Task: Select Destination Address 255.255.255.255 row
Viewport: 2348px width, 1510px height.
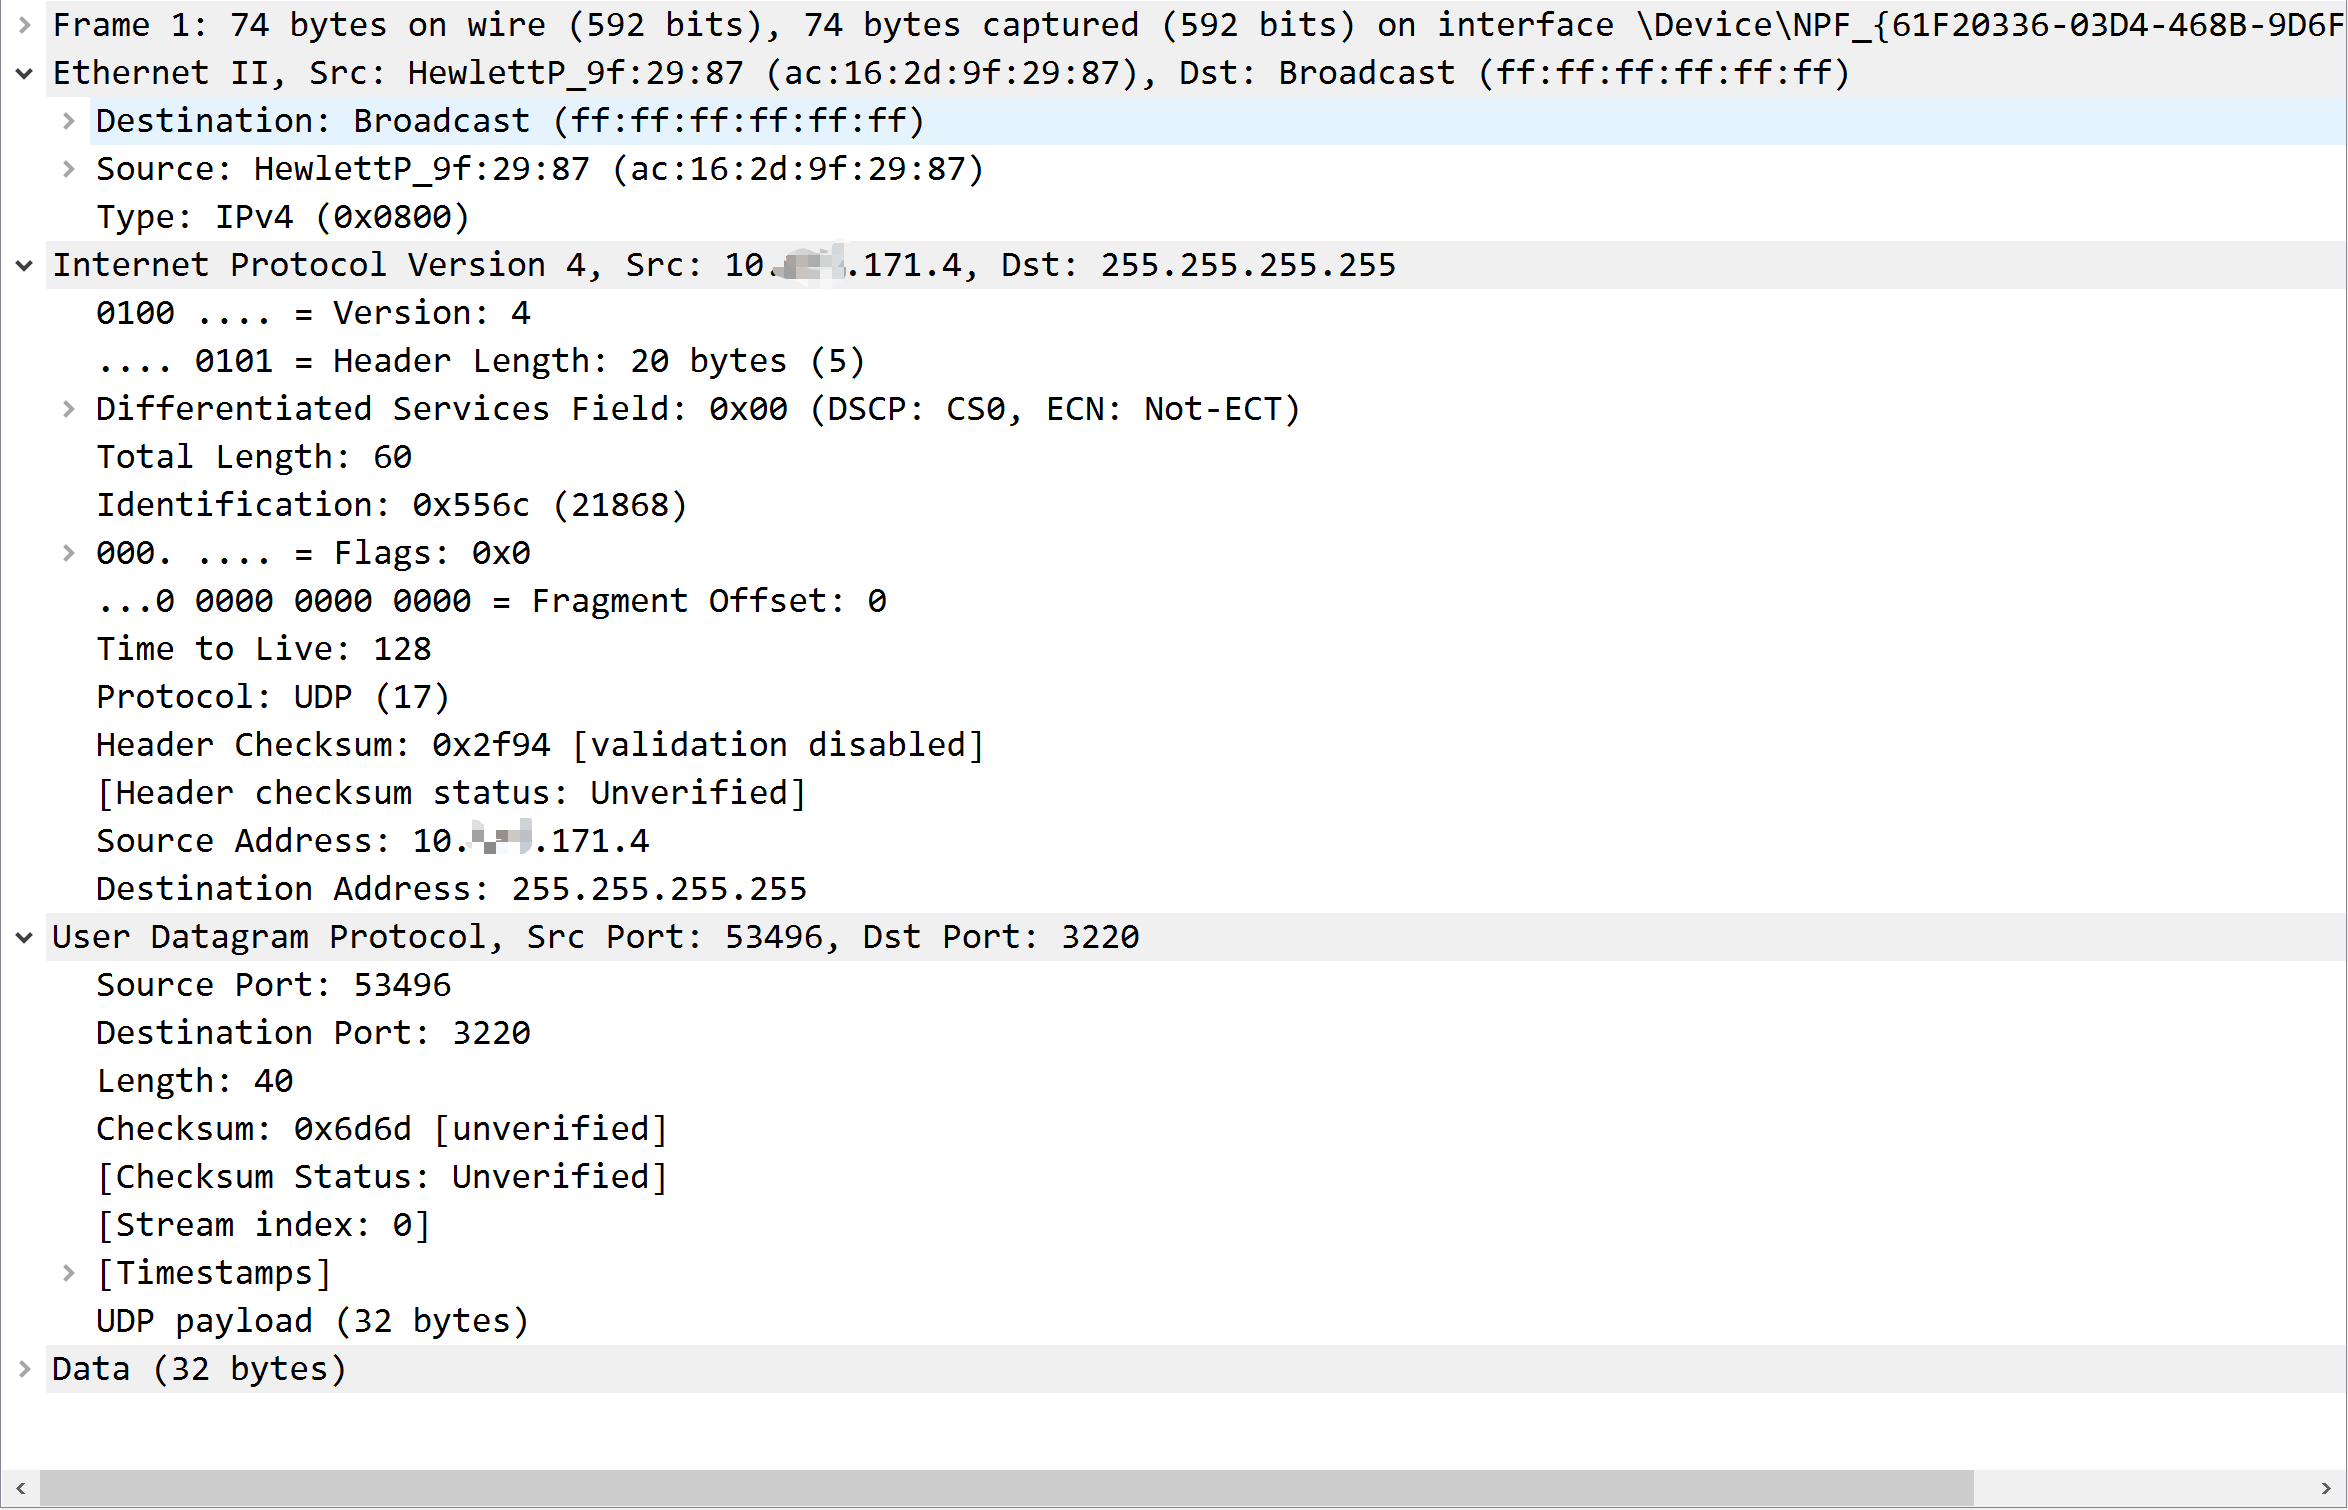Action: [451, 889]
